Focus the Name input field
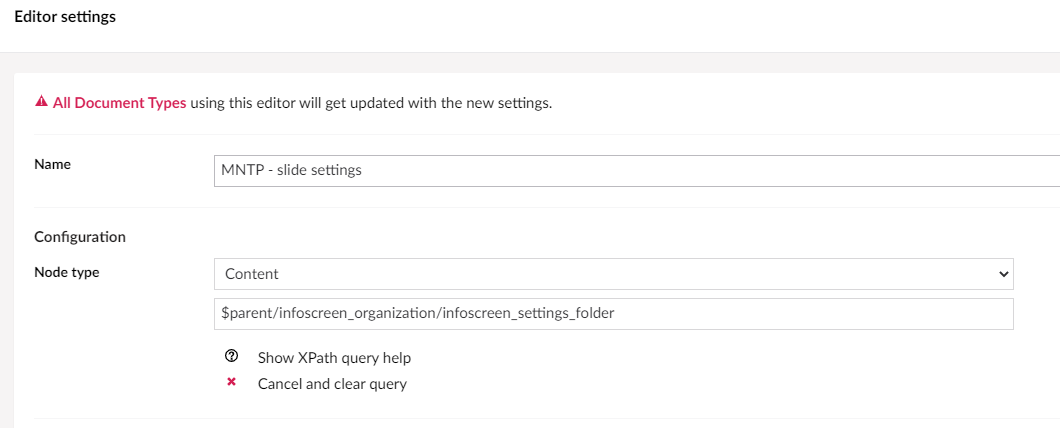1060x428 pixels. pos(637,170)
